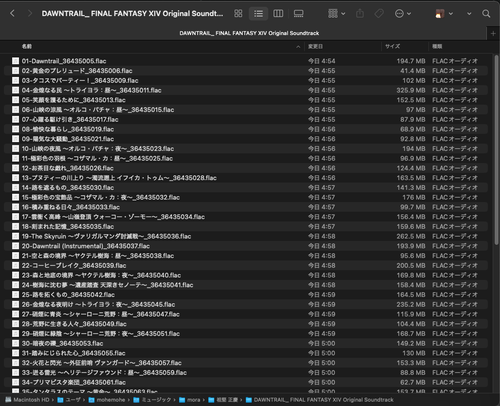500x406 pixels.
Task: Sort by the サイズ column header
Action: [x=393, y=46]
